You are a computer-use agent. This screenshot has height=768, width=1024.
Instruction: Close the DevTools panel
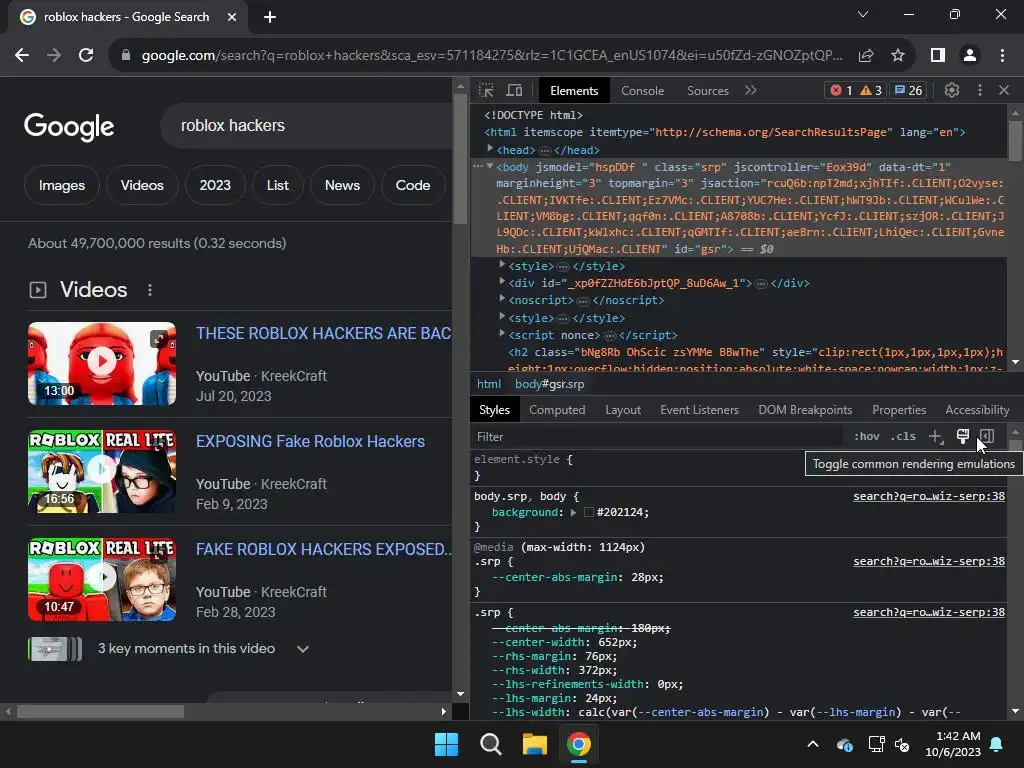tap(1004, 91)
